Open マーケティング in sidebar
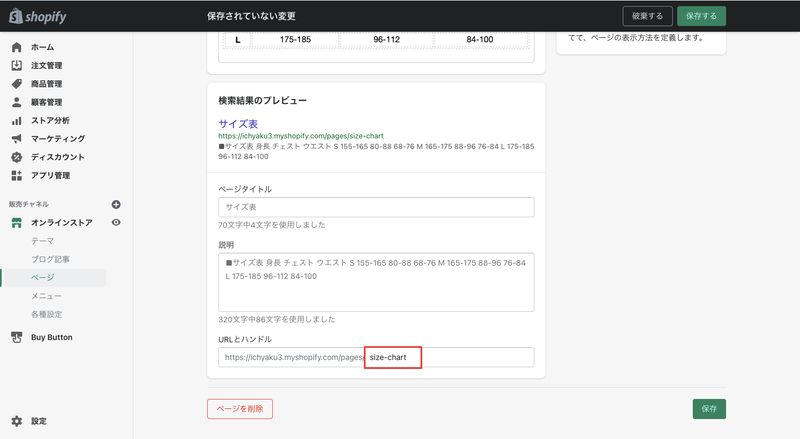Image resolution: width=800 pixels, height=439 pixels. point(58,139)
